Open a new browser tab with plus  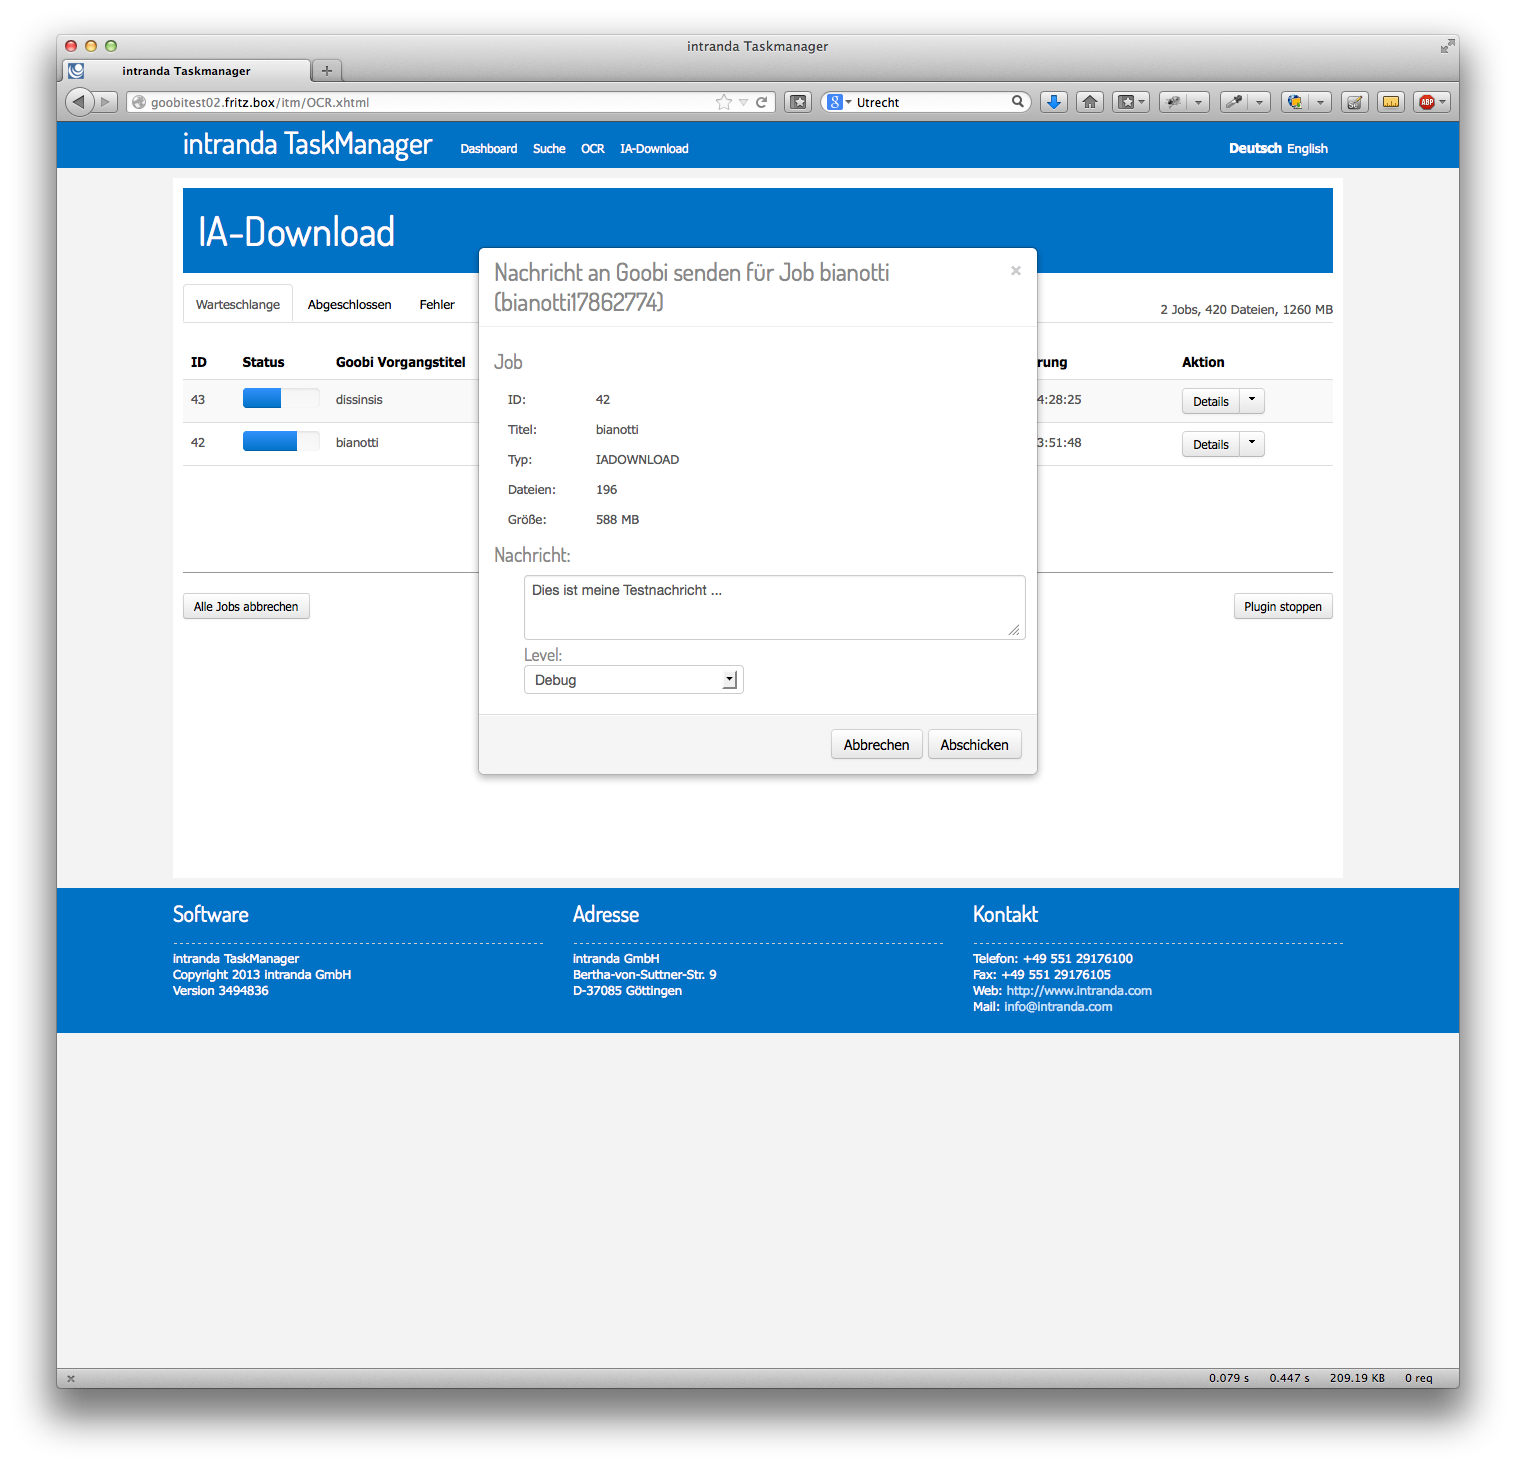click(327, 70)
